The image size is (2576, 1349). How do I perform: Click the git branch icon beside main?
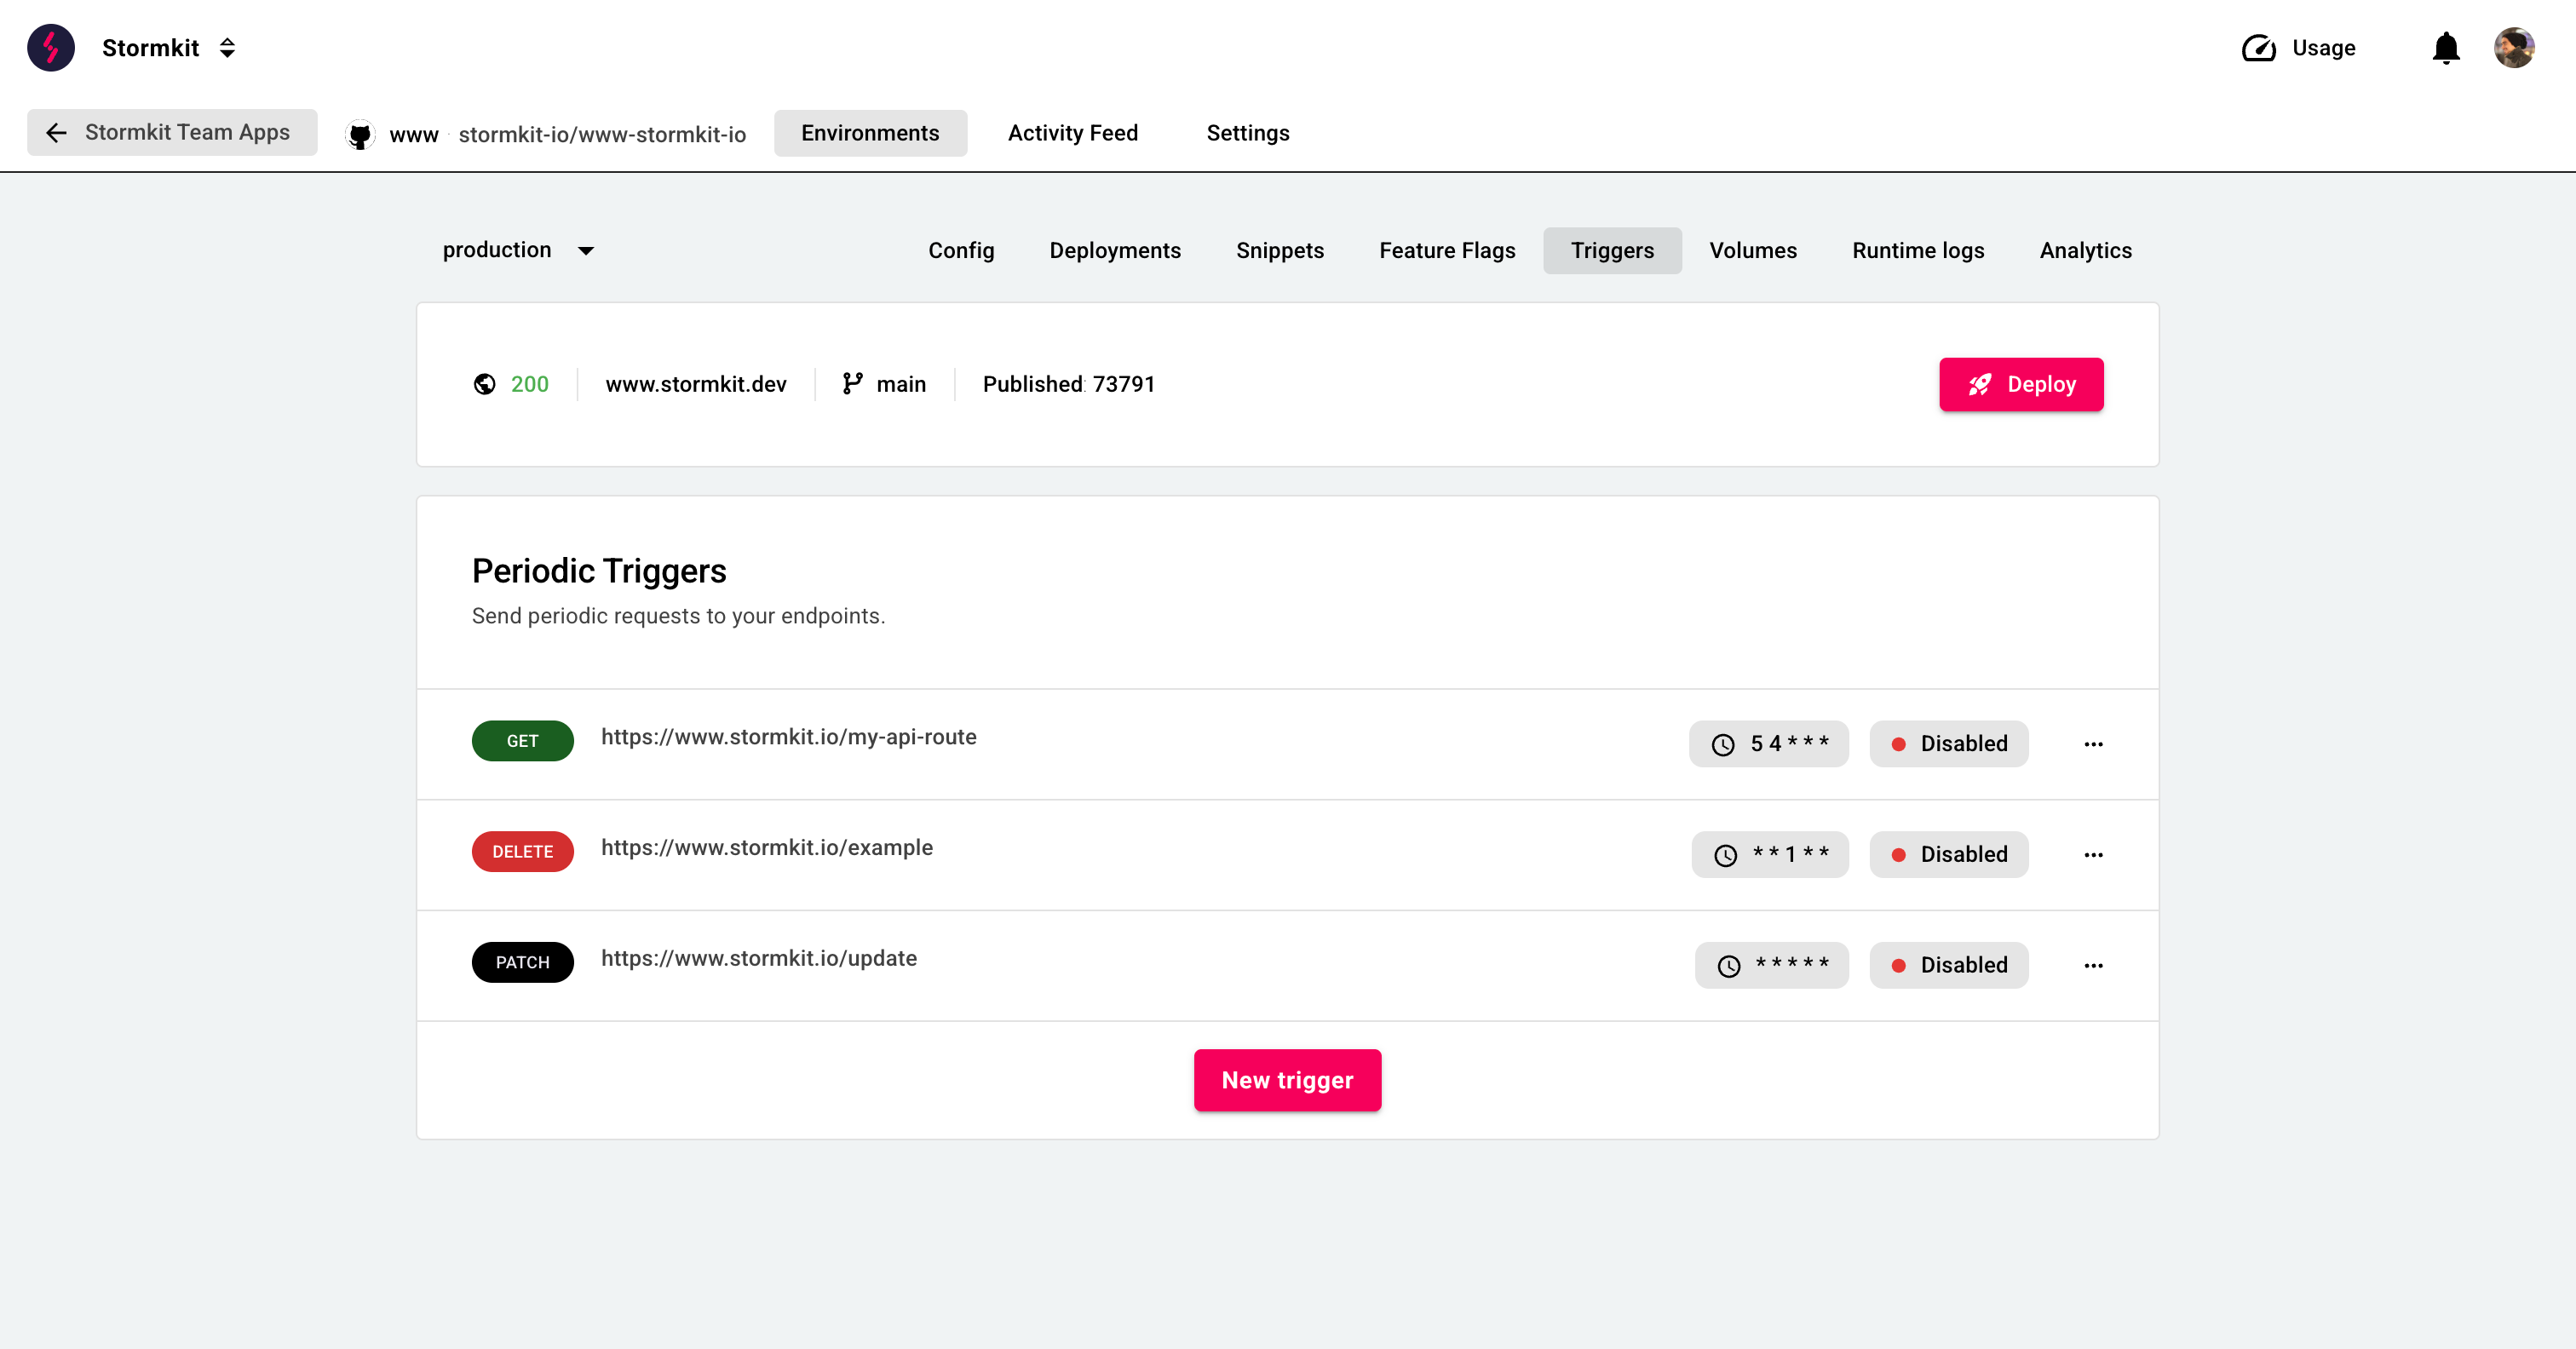[x=852, y=384]
